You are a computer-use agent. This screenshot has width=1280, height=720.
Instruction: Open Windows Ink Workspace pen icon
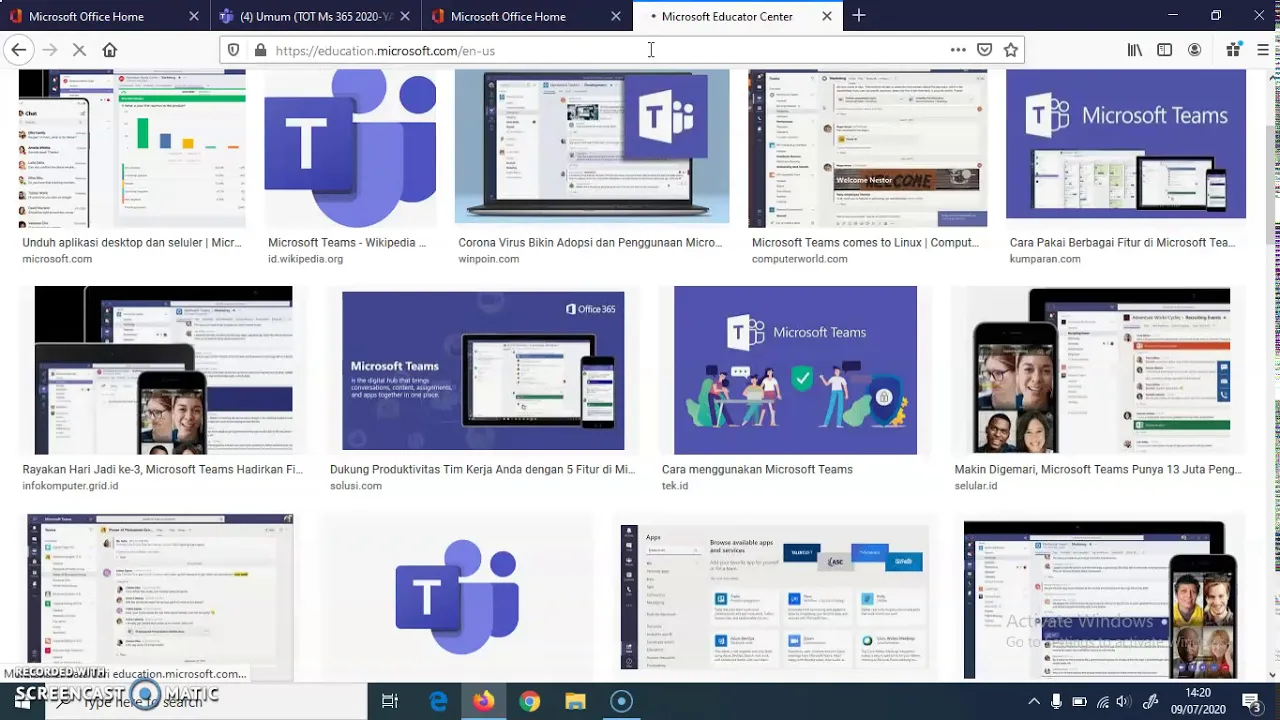[1151, 701]
